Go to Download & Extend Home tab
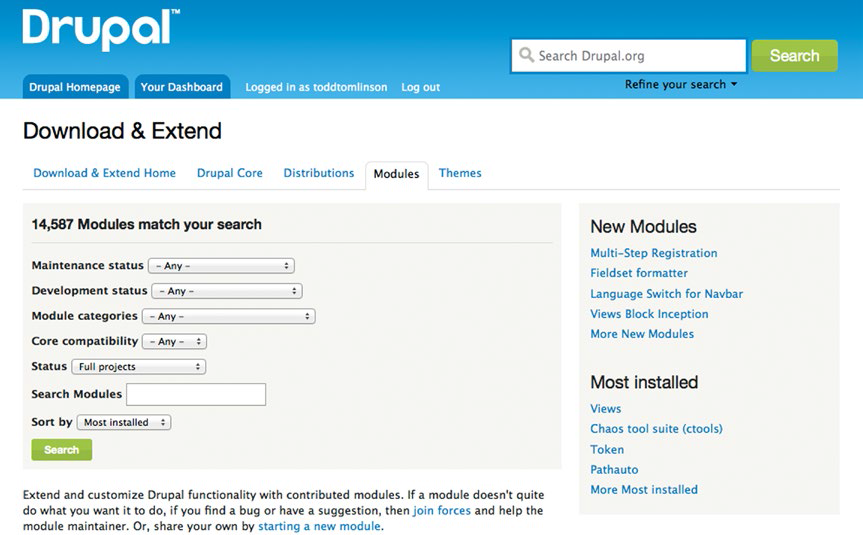The image size is (863, 535). [105, 173]
